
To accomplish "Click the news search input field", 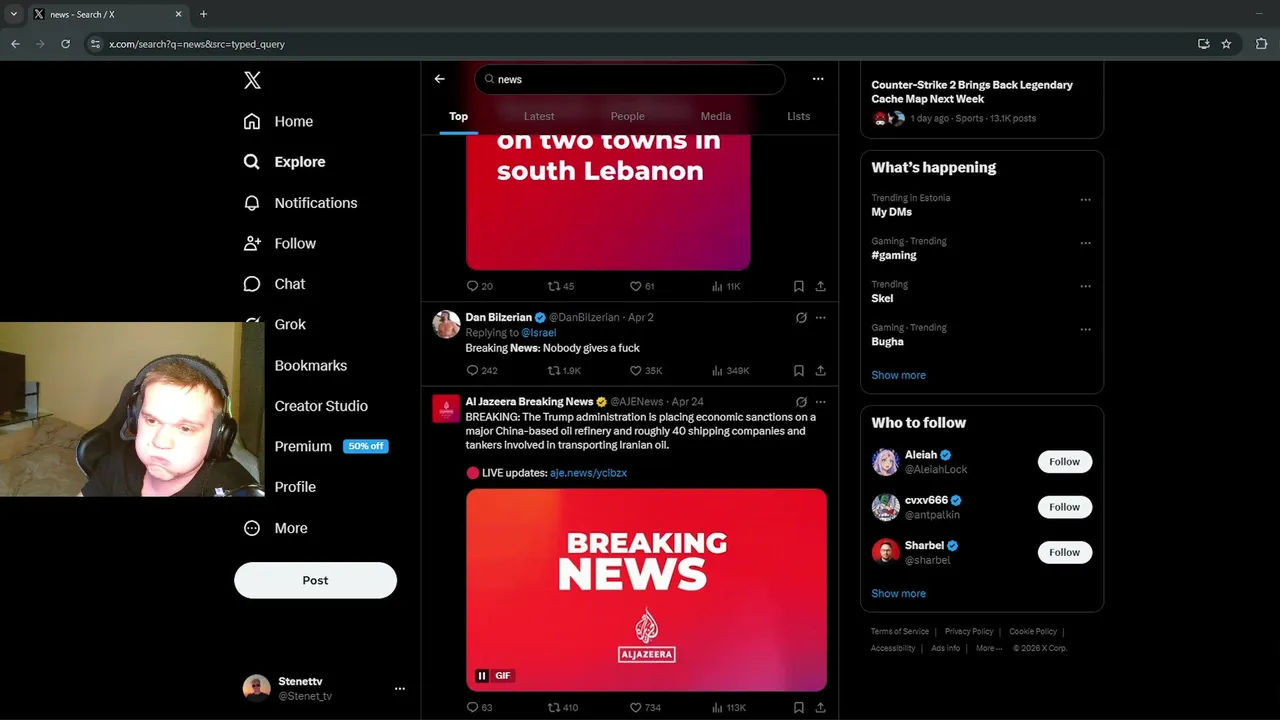I will tap(630, 79).
